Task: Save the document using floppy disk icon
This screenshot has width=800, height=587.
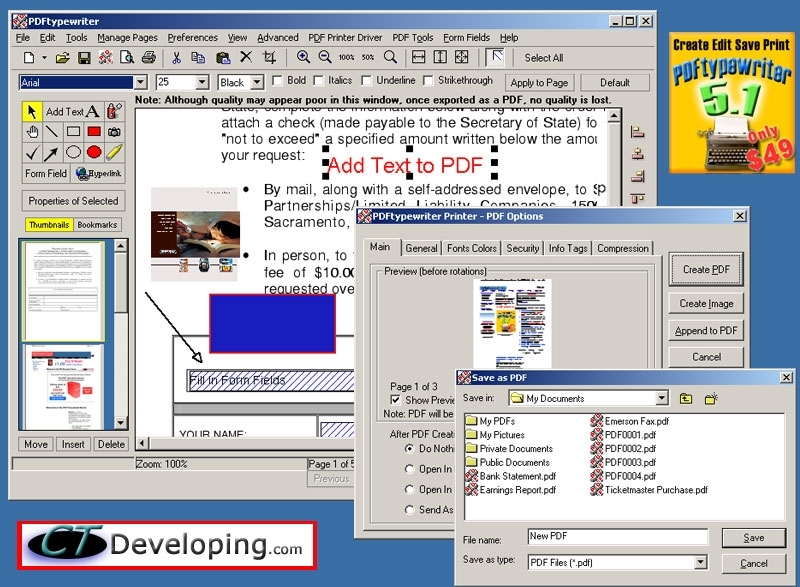Action: coord(84,58)
